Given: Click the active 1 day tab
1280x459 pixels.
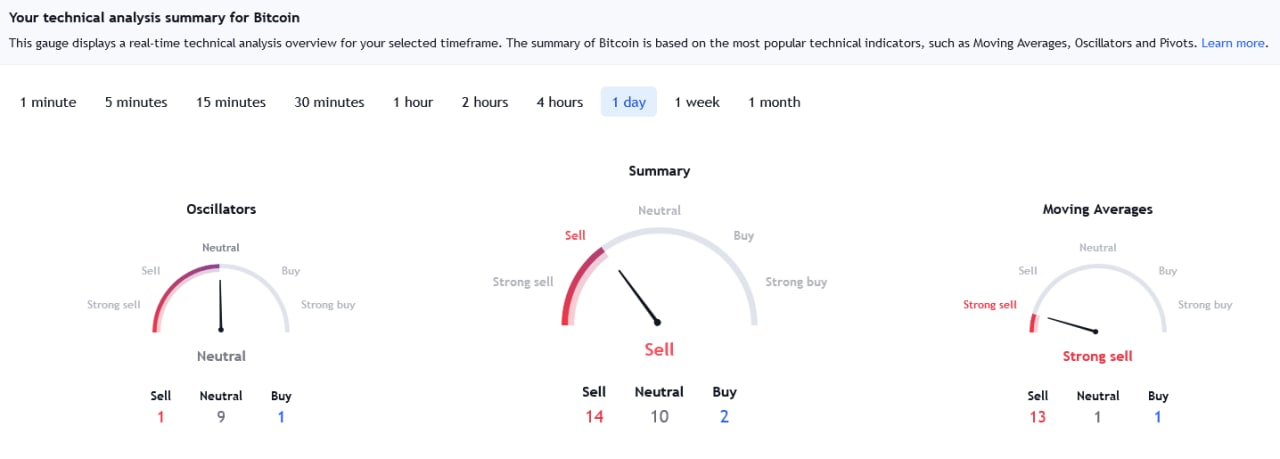Looking at the screenshot, I should (629, 102).
